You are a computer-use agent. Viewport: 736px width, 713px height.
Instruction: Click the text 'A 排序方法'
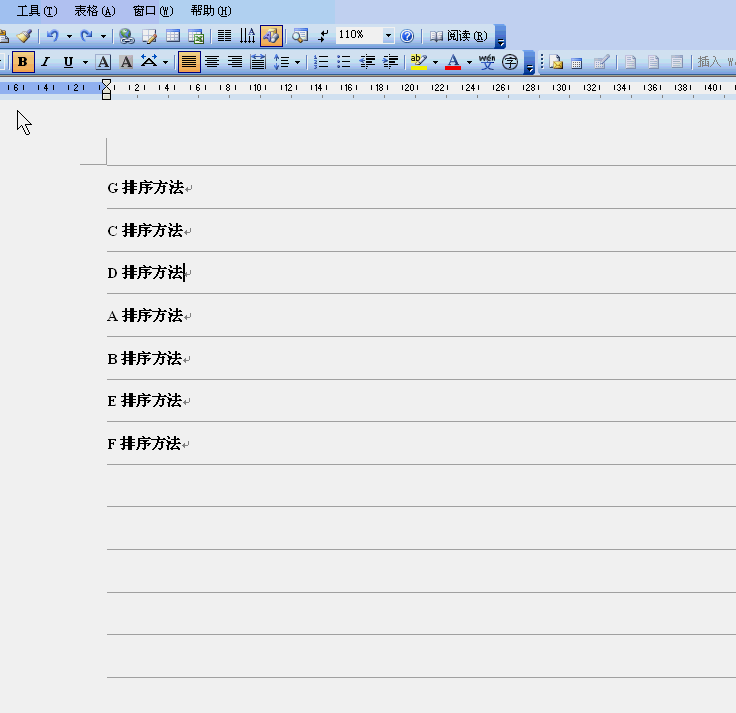coord(145,315)
